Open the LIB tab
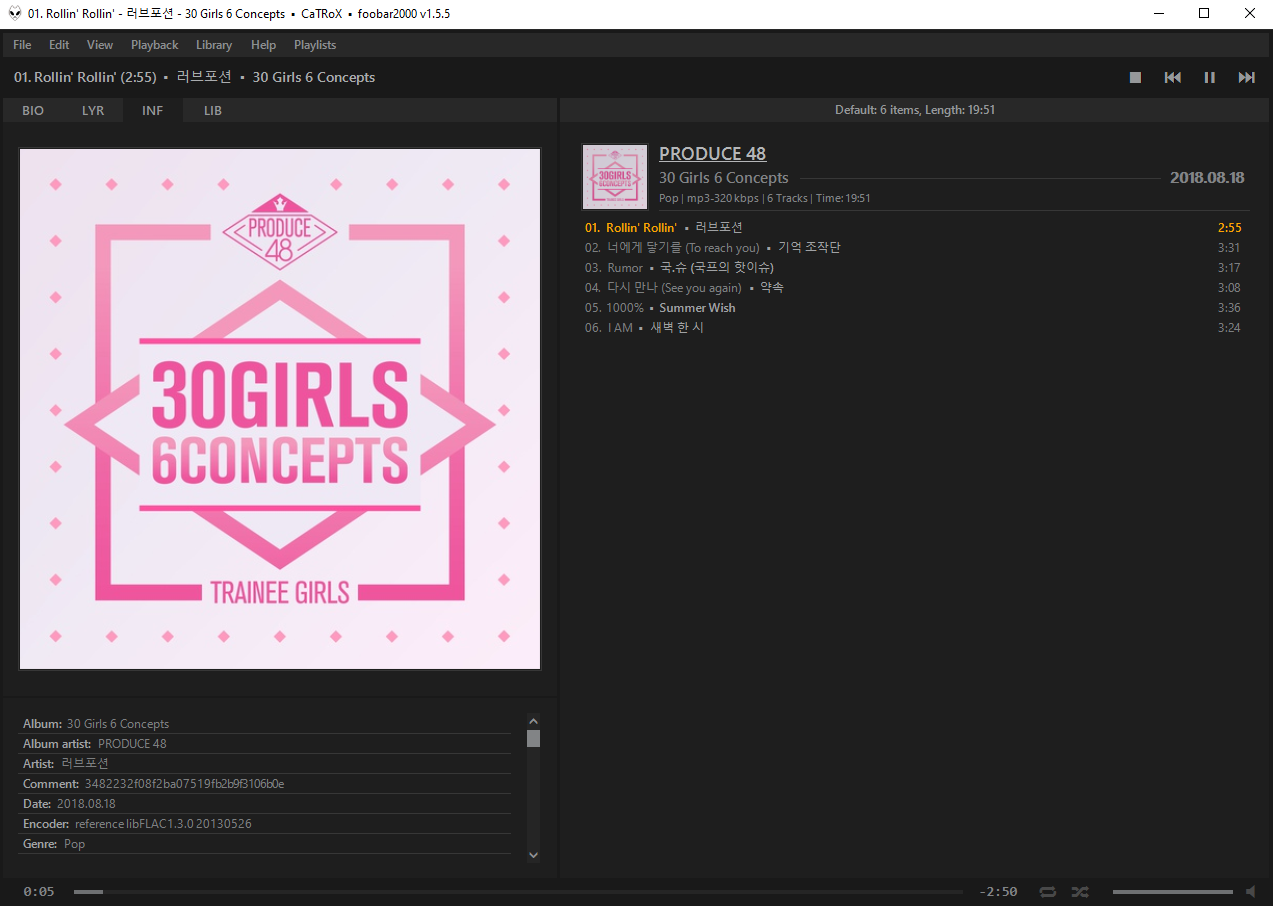 coord(213,110)
